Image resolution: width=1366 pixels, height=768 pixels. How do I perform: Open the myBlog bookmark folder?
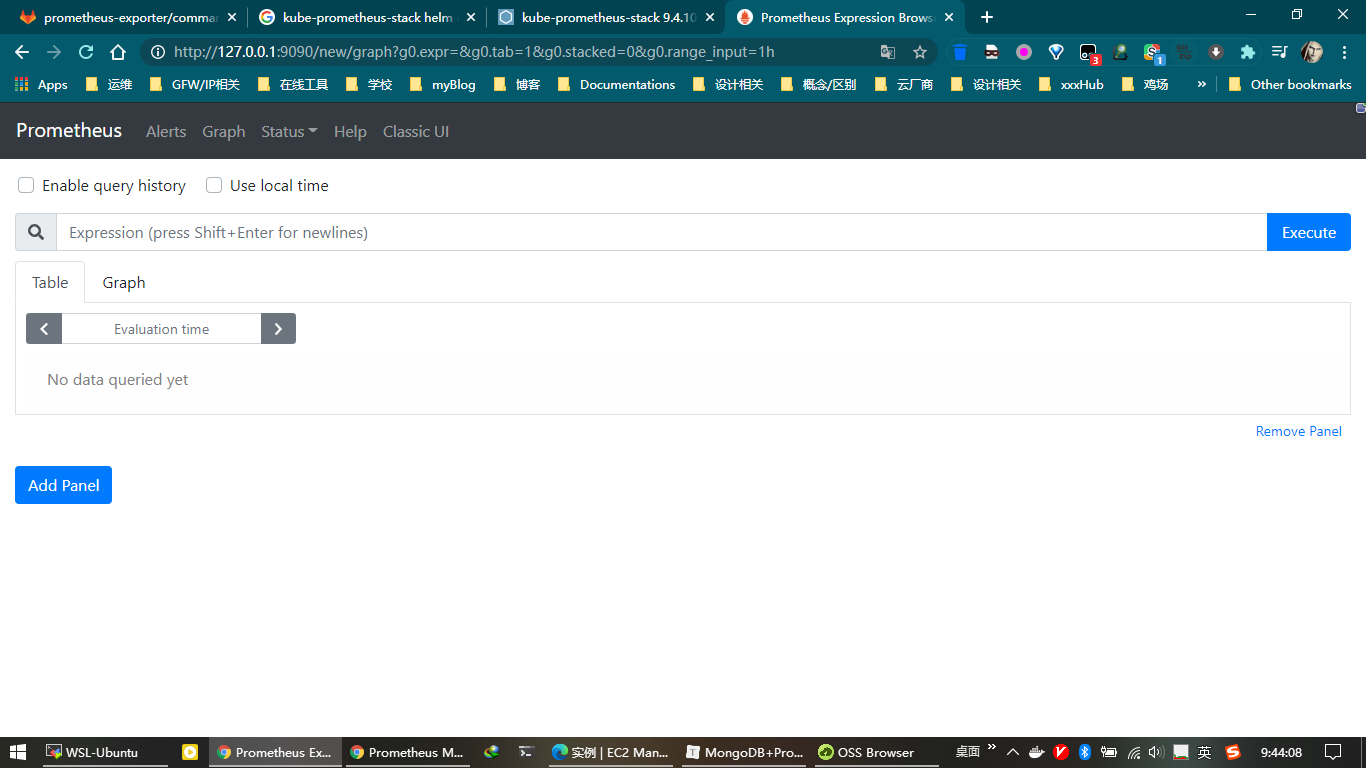443,84
